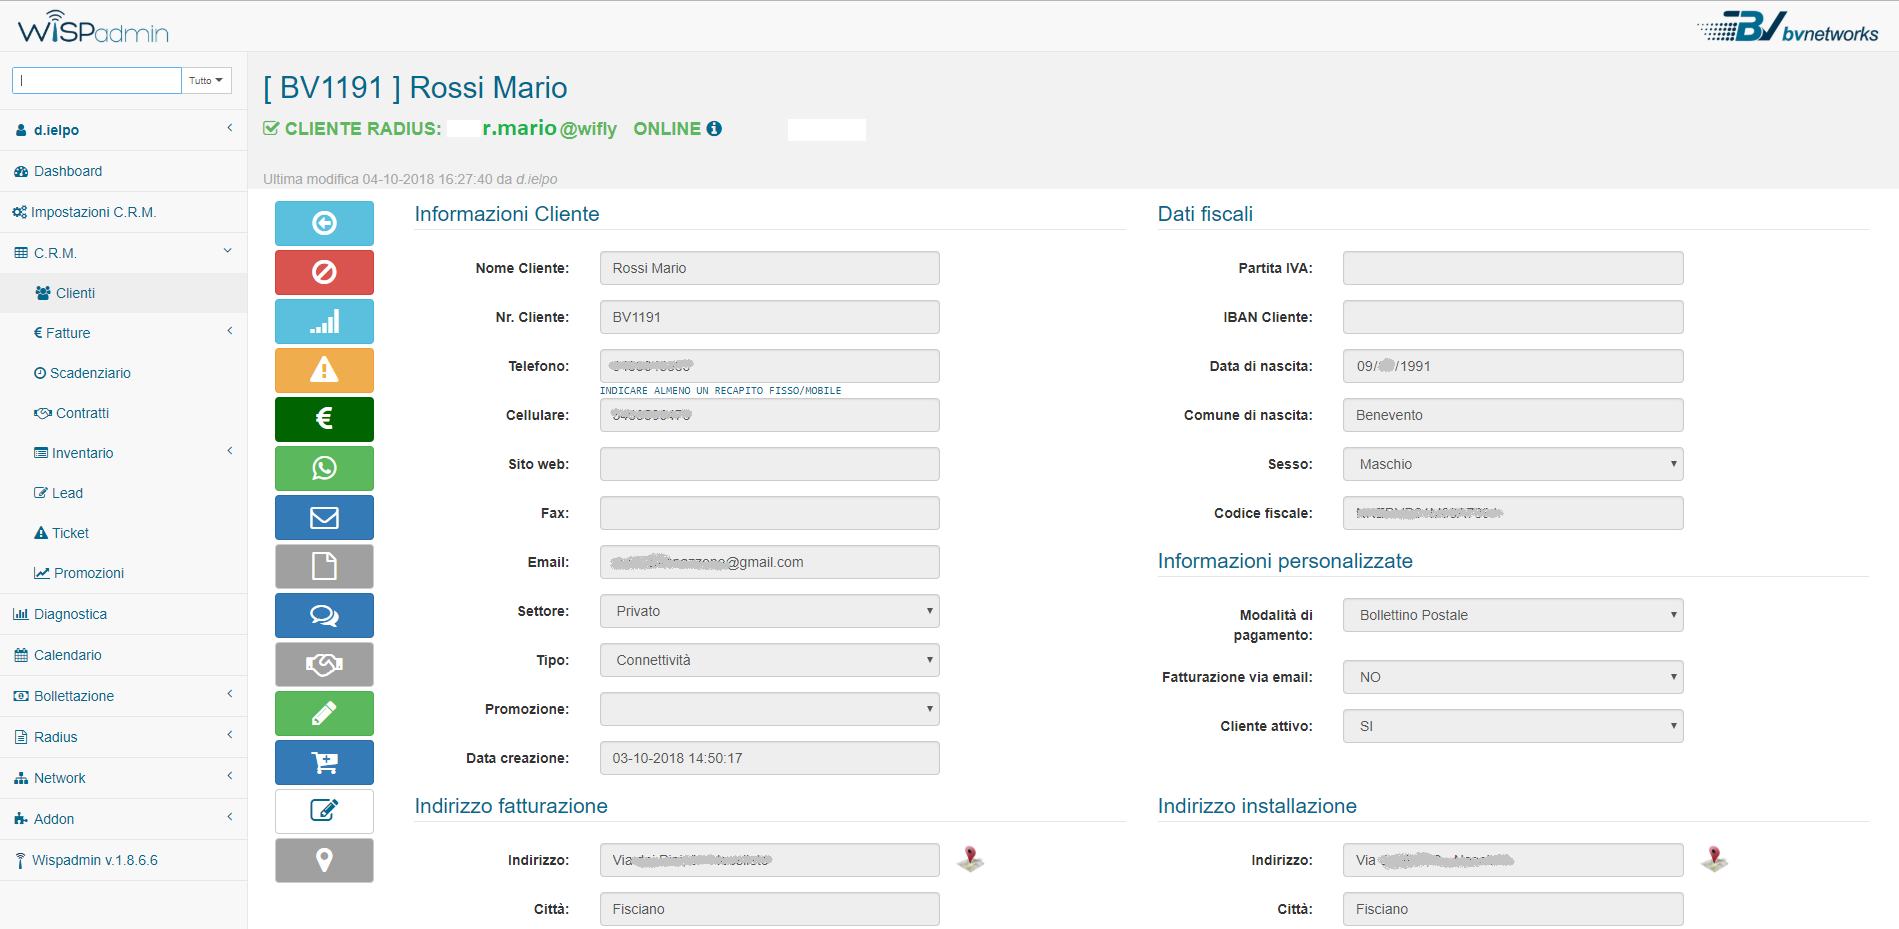1899x929 pixels.
Task: Open the Cliente attivo dropdown
Action: pyautogui.click(x=1513, y=726)
